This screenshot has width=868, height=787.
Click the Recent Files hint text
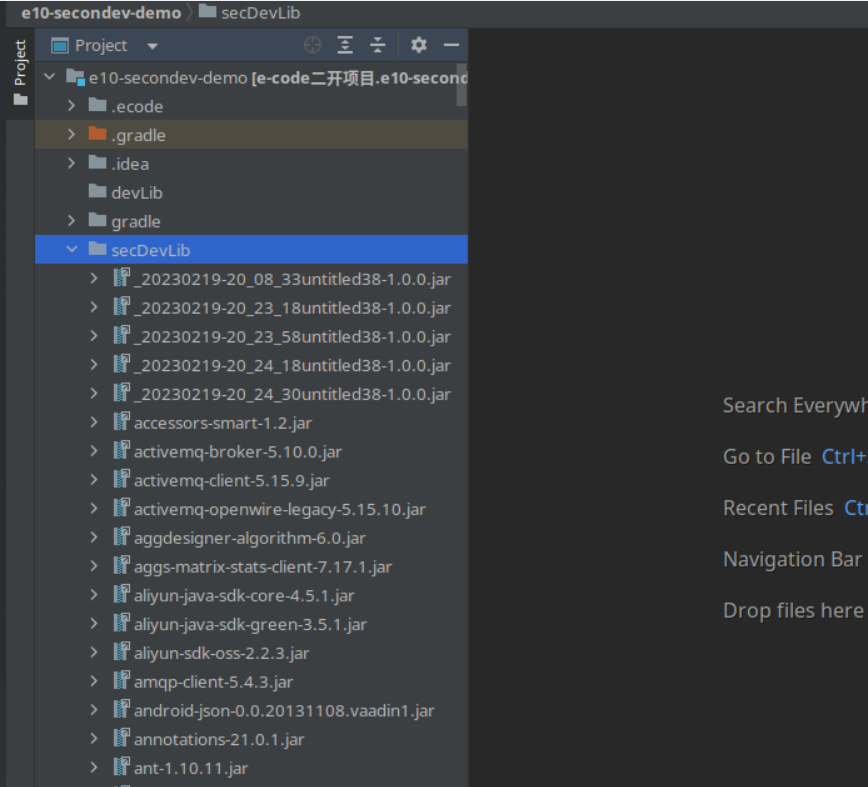778,508
